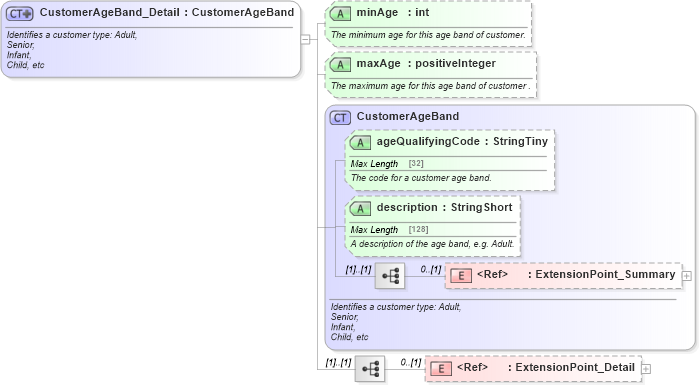Click the Max Length [128] facet
The height and width of the screenshot is (386, 699).
coord(389,230)
